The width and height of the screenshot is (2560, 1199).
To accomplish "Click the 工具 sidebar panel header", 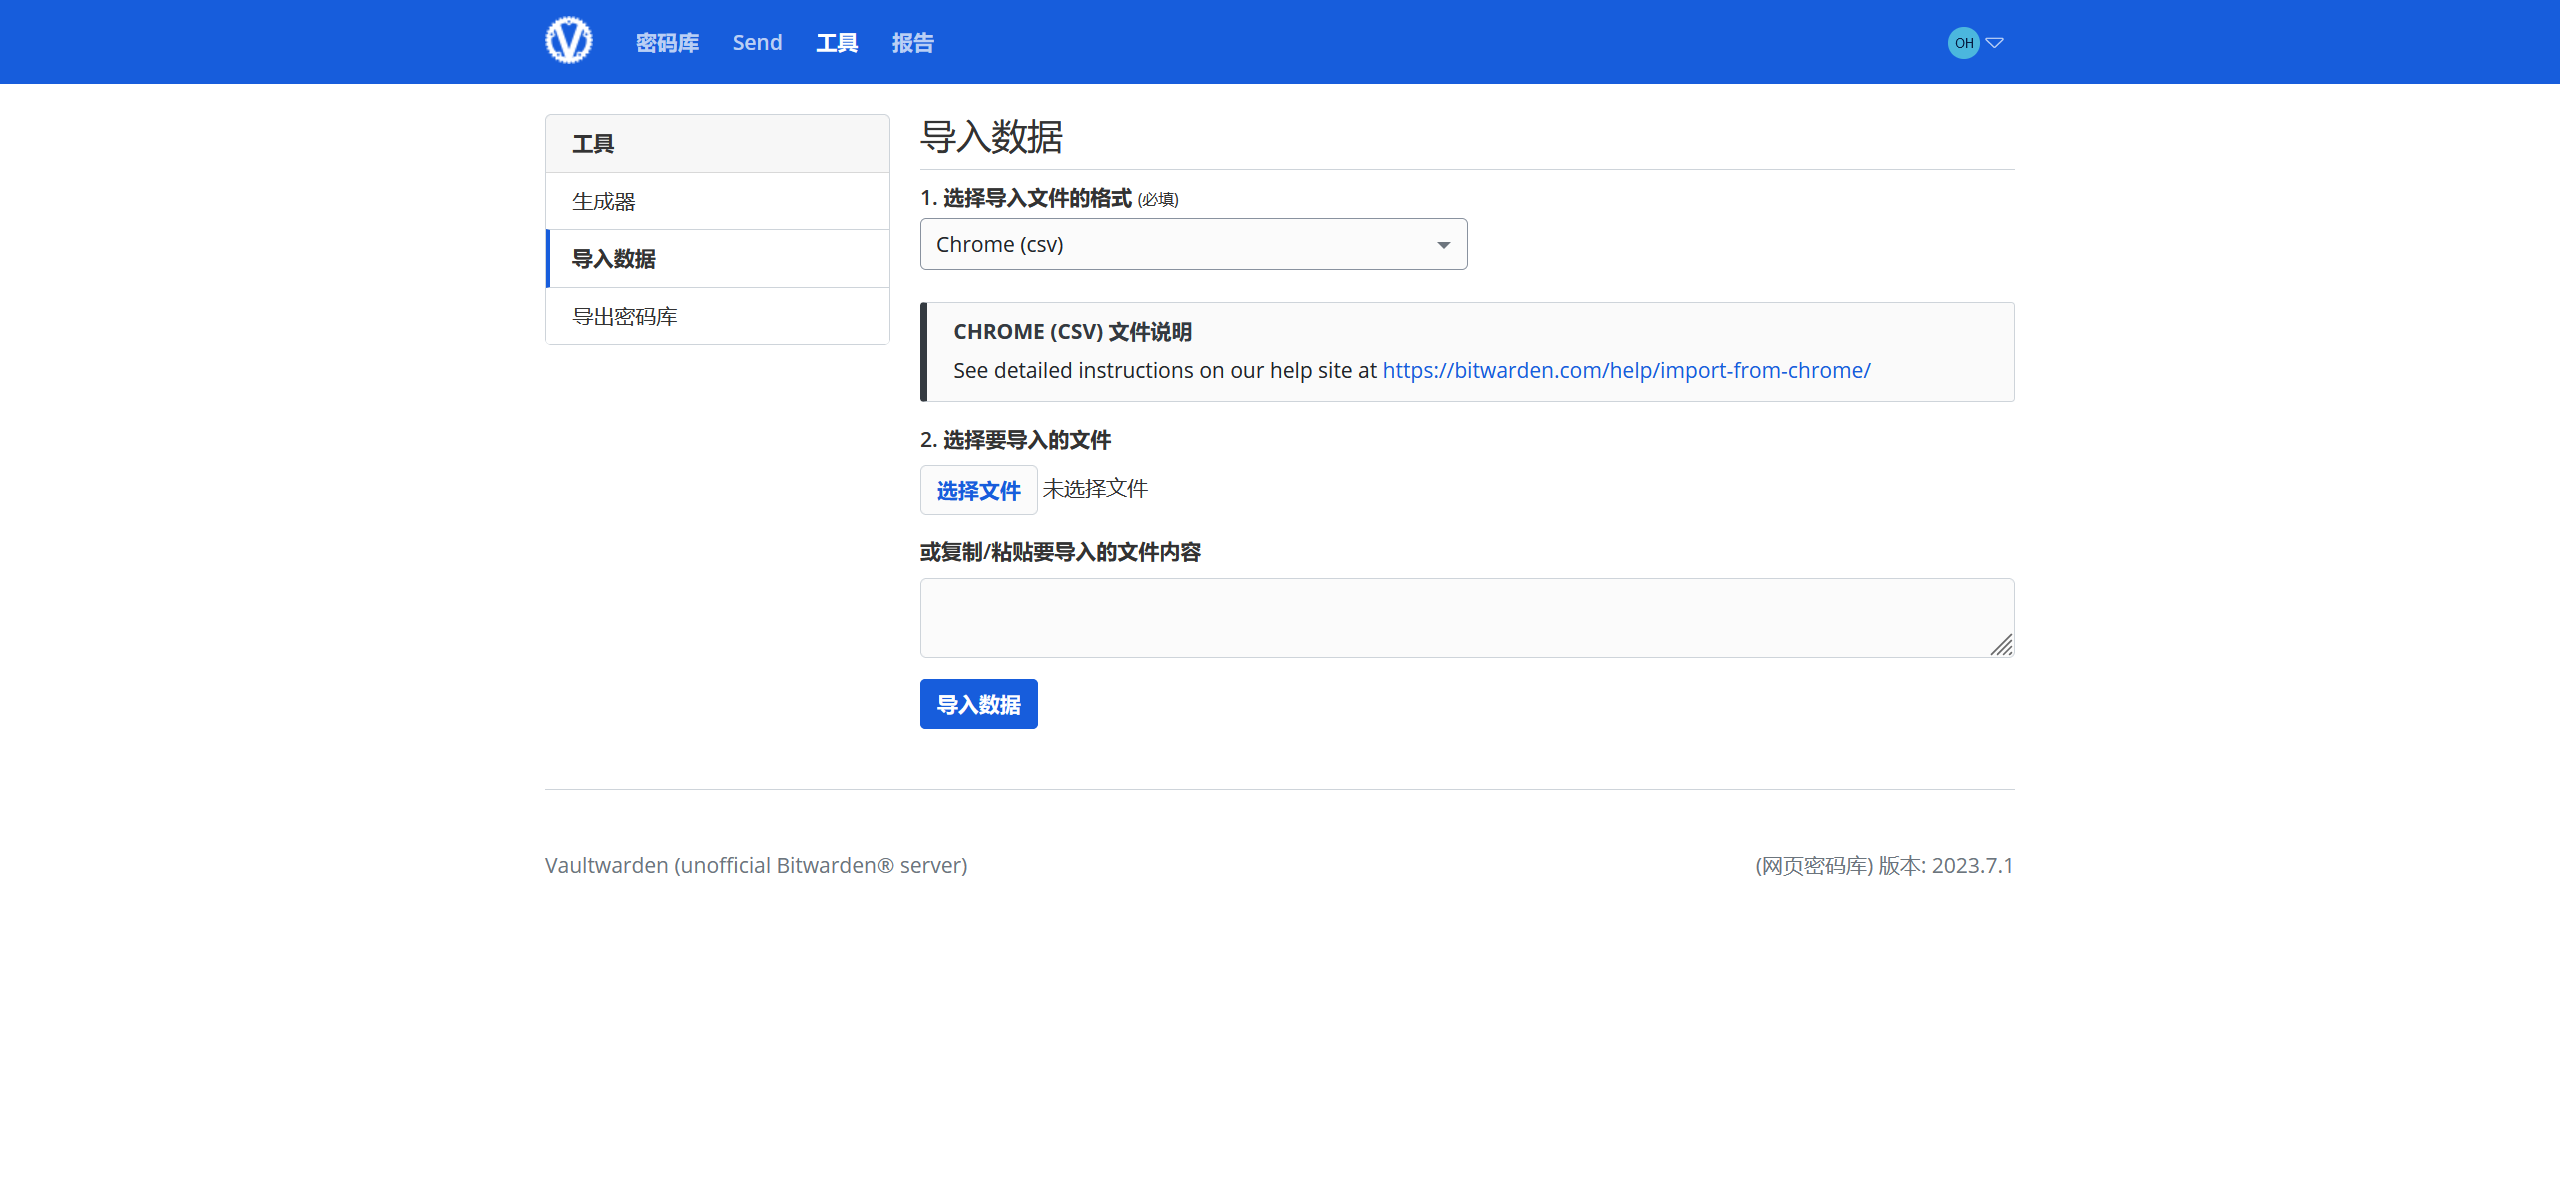I will coord(592,143).
